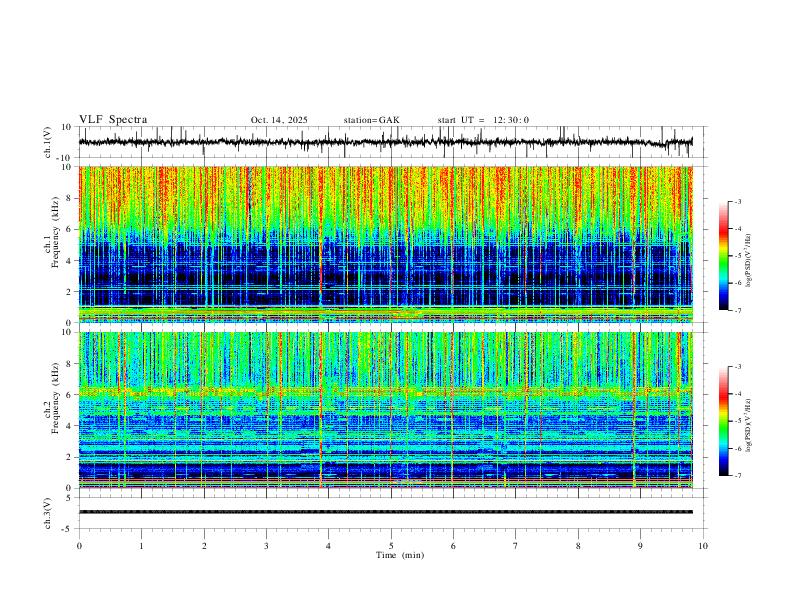Click the time axis tick label "9"
The image size is (792, 612).
pos(640,546)
